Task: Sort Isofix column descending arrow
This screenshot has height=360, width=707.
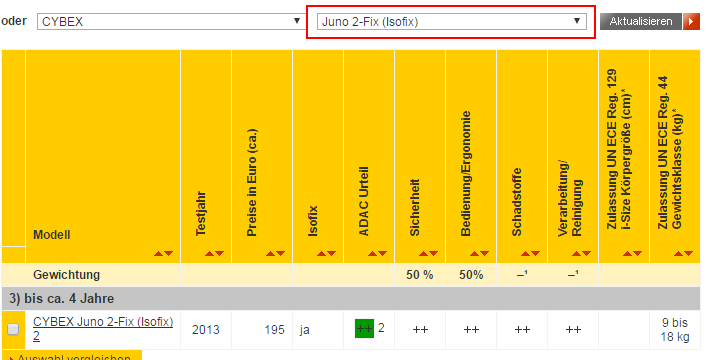Action: coord(332,254)
